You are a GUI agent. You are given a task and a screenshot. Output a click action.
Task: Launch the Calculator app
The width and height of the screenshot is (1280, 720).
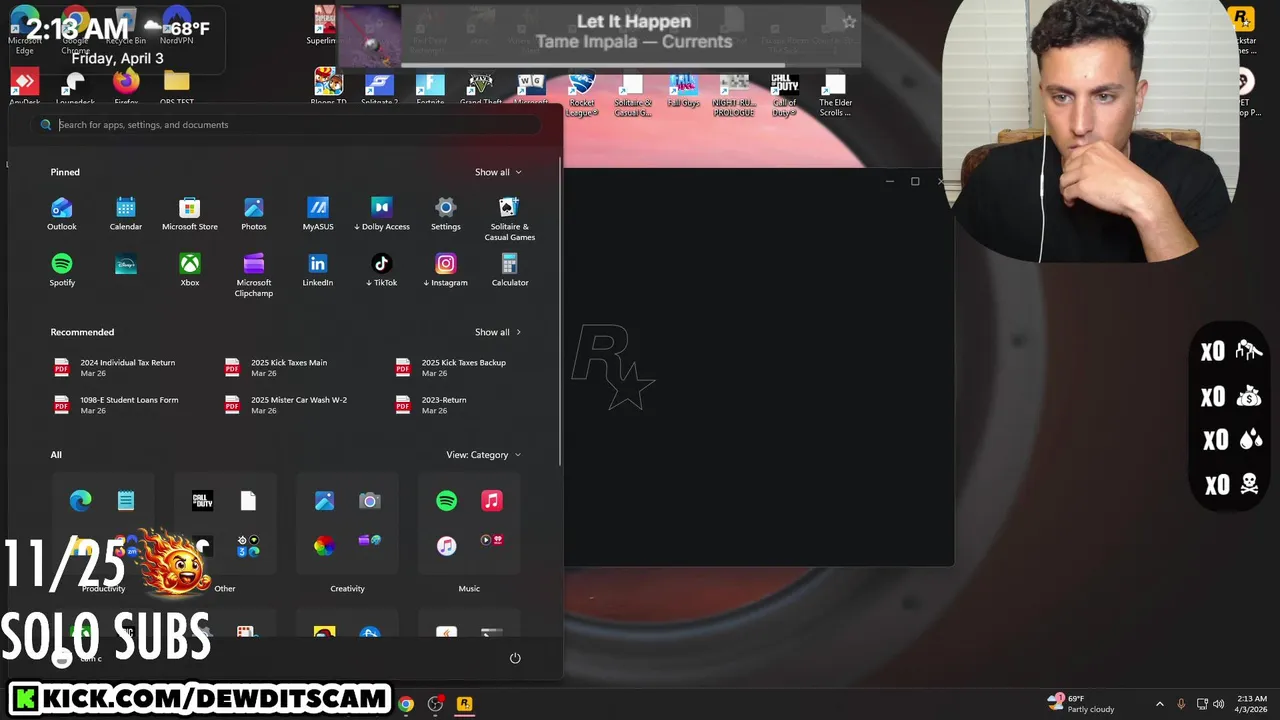pos(509,270)
